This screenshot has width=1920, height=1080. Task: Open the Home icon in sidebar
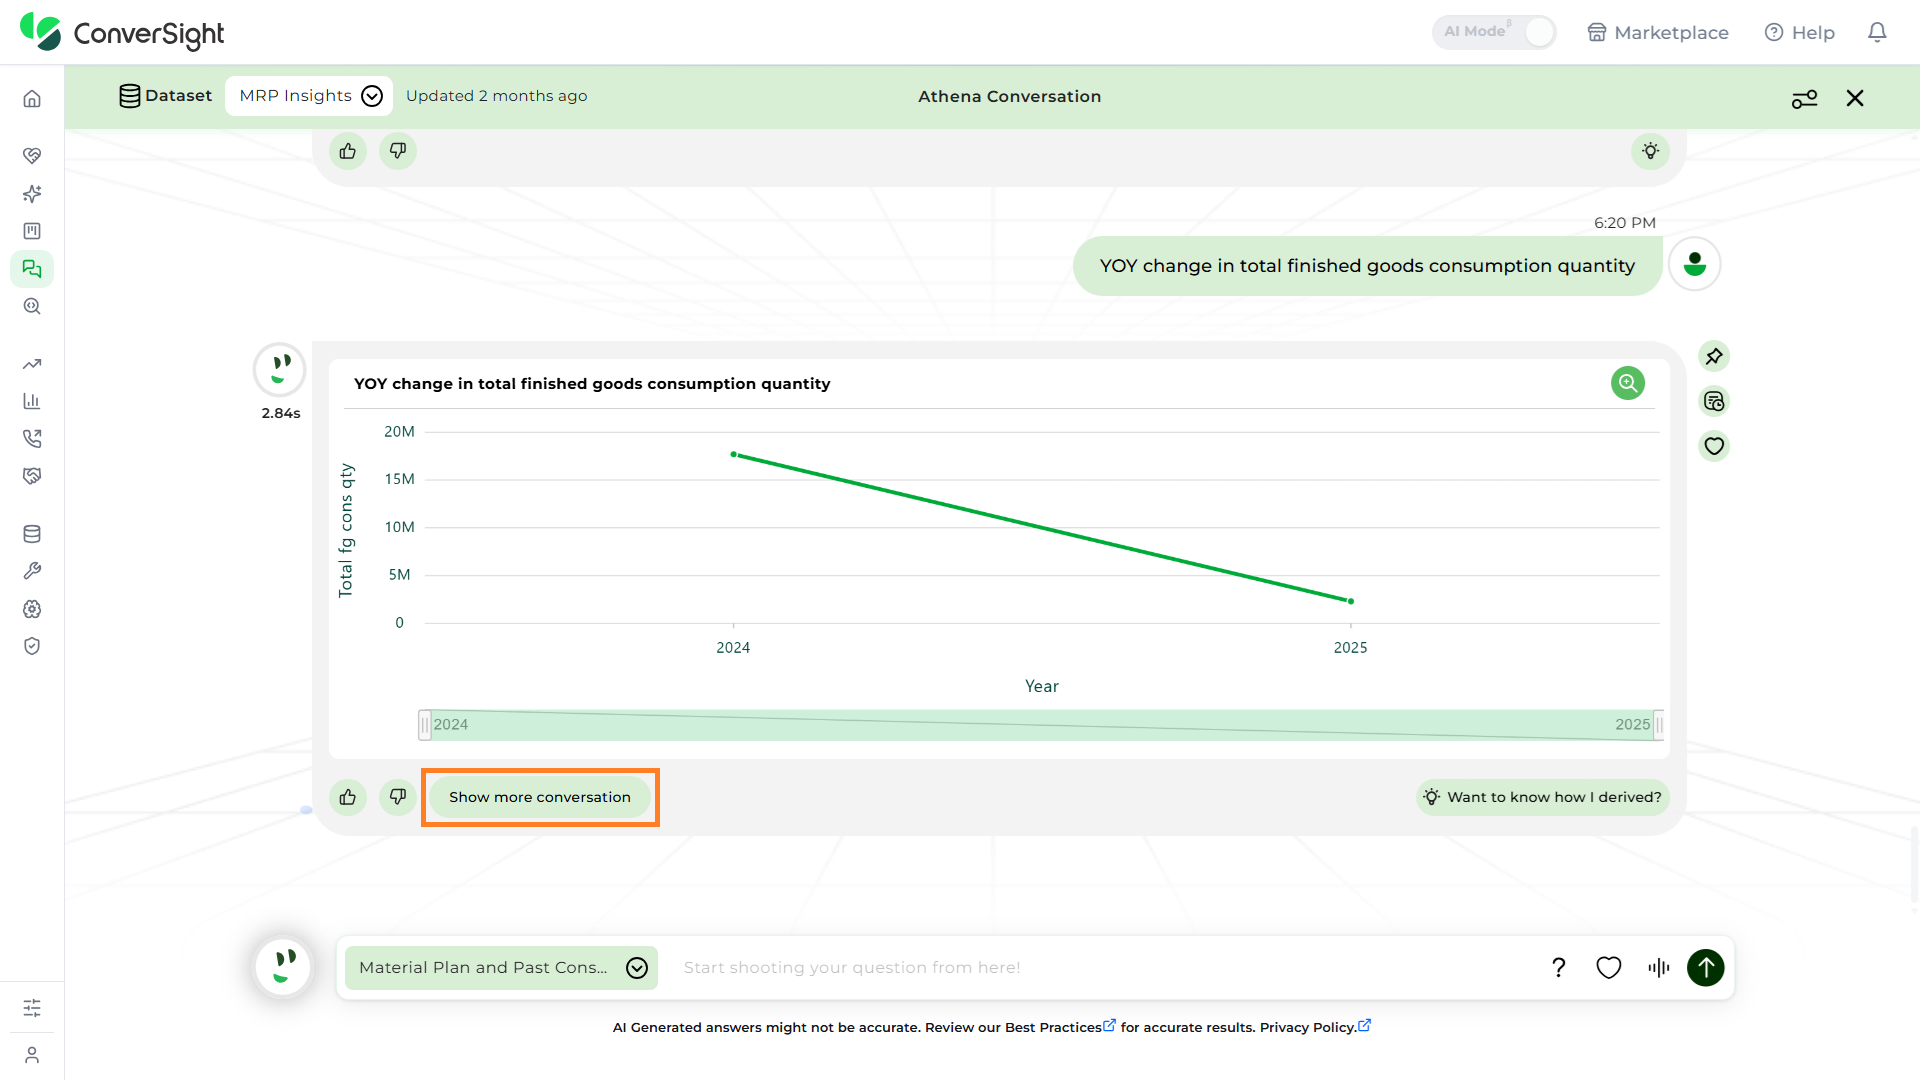click(x=32, y=98)
